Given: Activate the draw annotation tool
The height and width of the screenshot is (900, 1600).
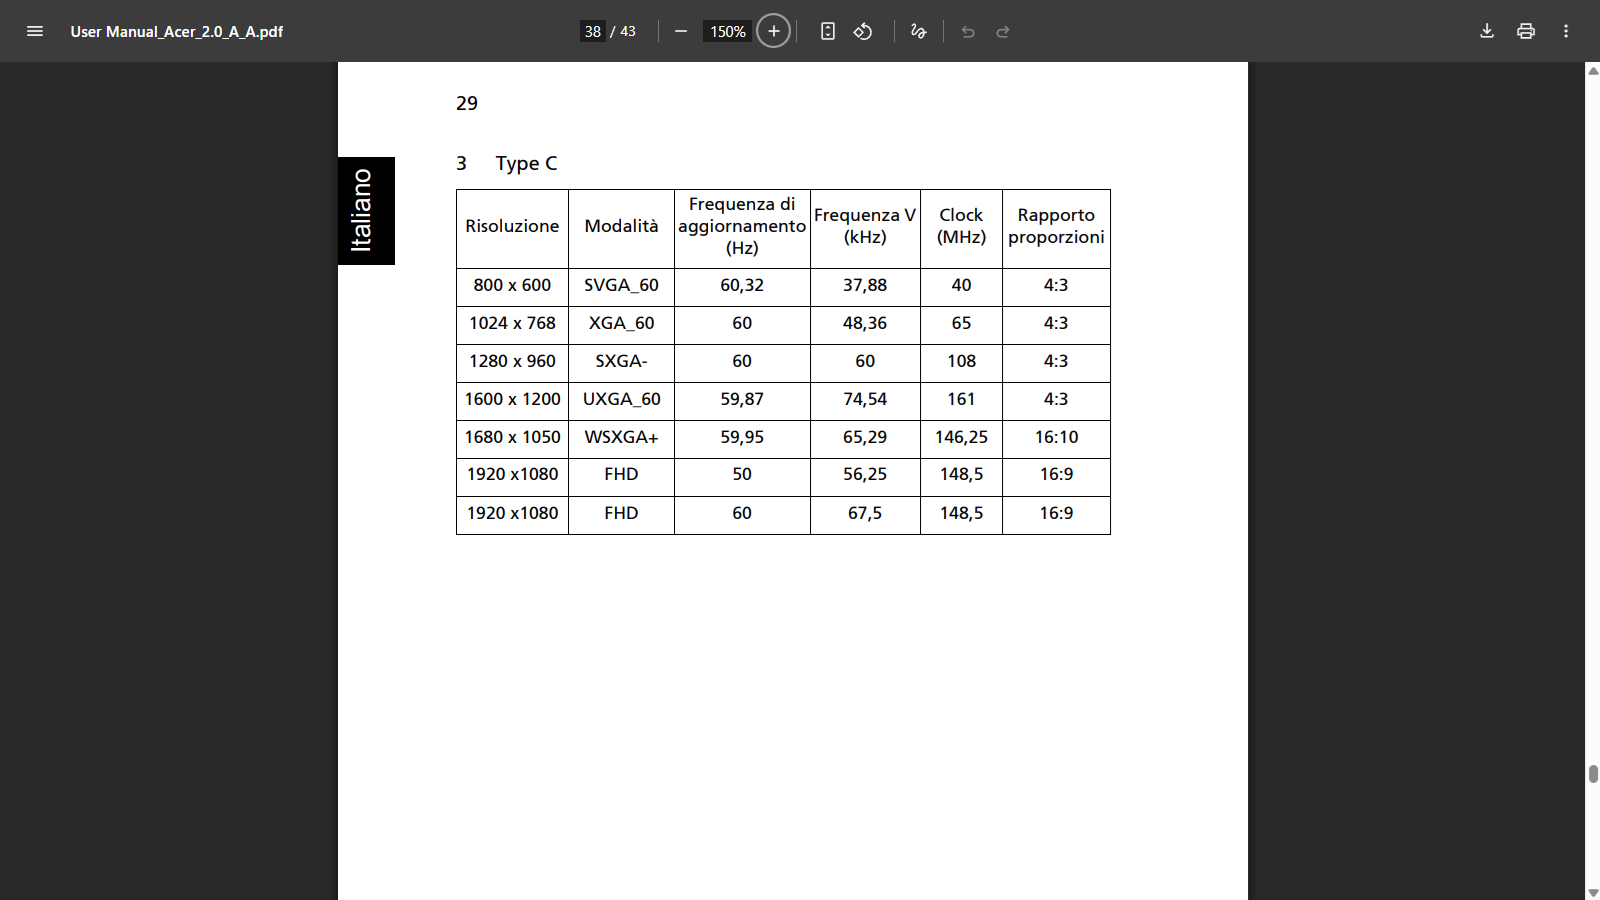Looking at the screenshot, I should point(919,31).
